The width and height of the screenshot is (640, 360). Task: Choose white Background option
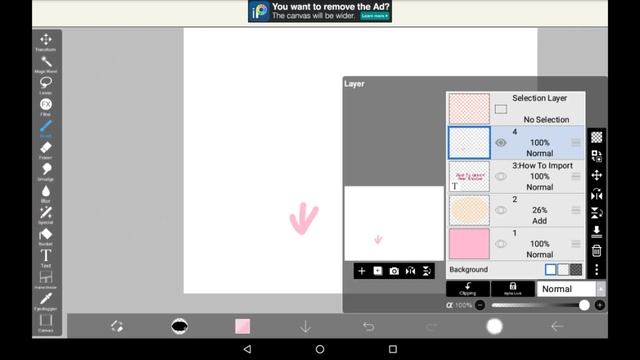click(x=551, y=269)
